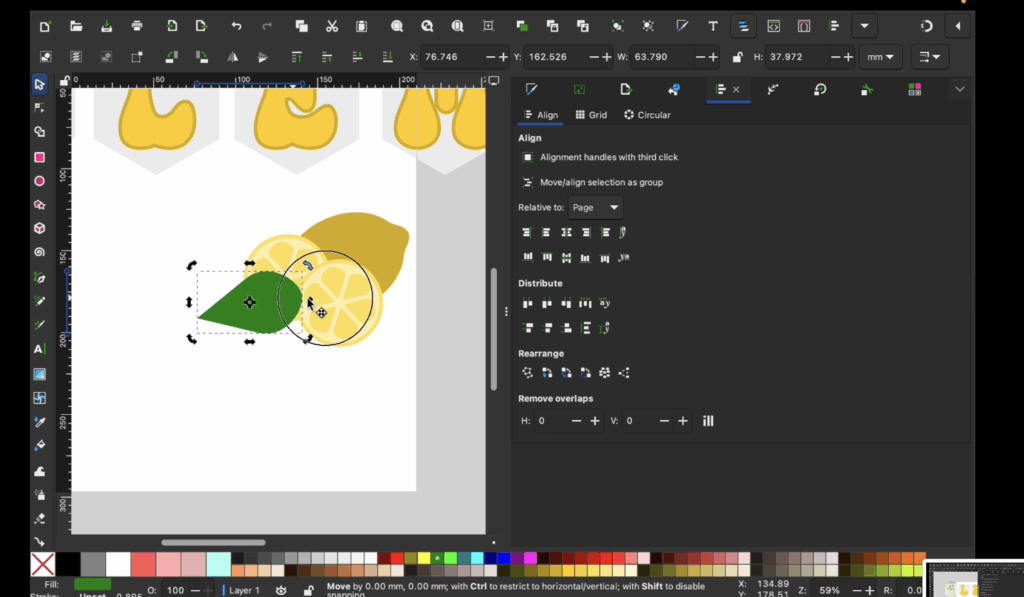This screenshot has width=1024, height=597.
Task: Pick the white palette swatch
Action: (118, 564)
